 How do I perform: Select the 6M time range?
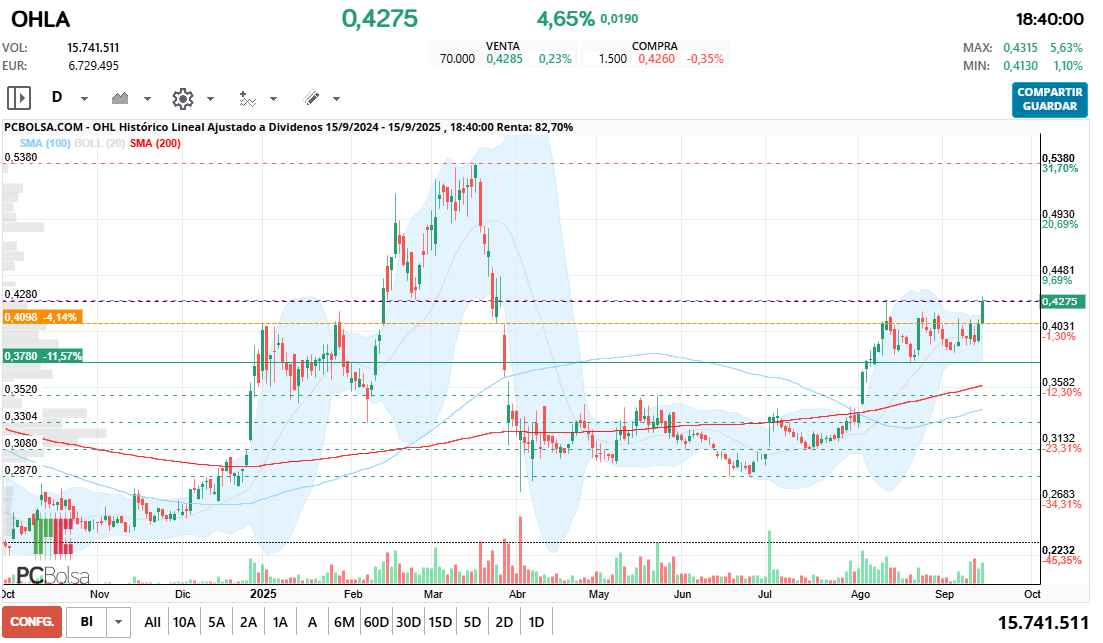click(x=344, y=623)
